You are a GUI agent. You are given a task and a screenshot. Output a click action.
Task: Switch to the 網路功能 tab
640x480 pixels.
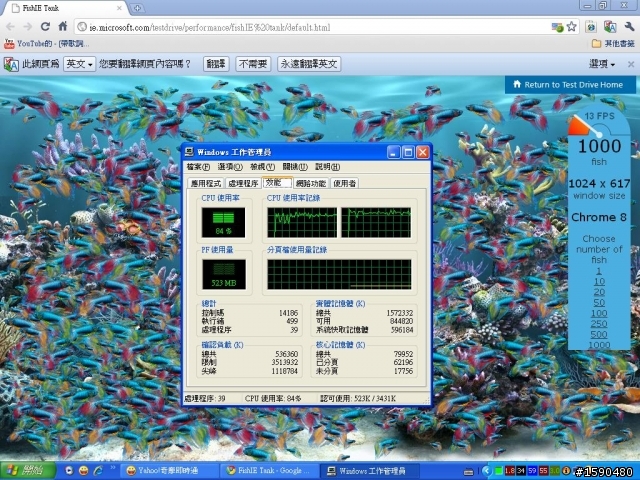pyautogui.click(x=311, y=184)
